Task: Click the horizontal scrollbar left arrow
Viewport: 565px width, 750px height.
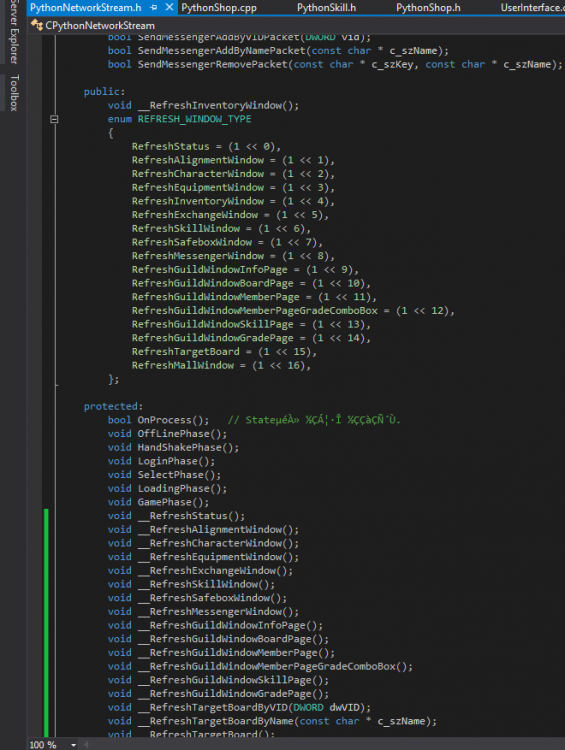Action: coord(86,745)
